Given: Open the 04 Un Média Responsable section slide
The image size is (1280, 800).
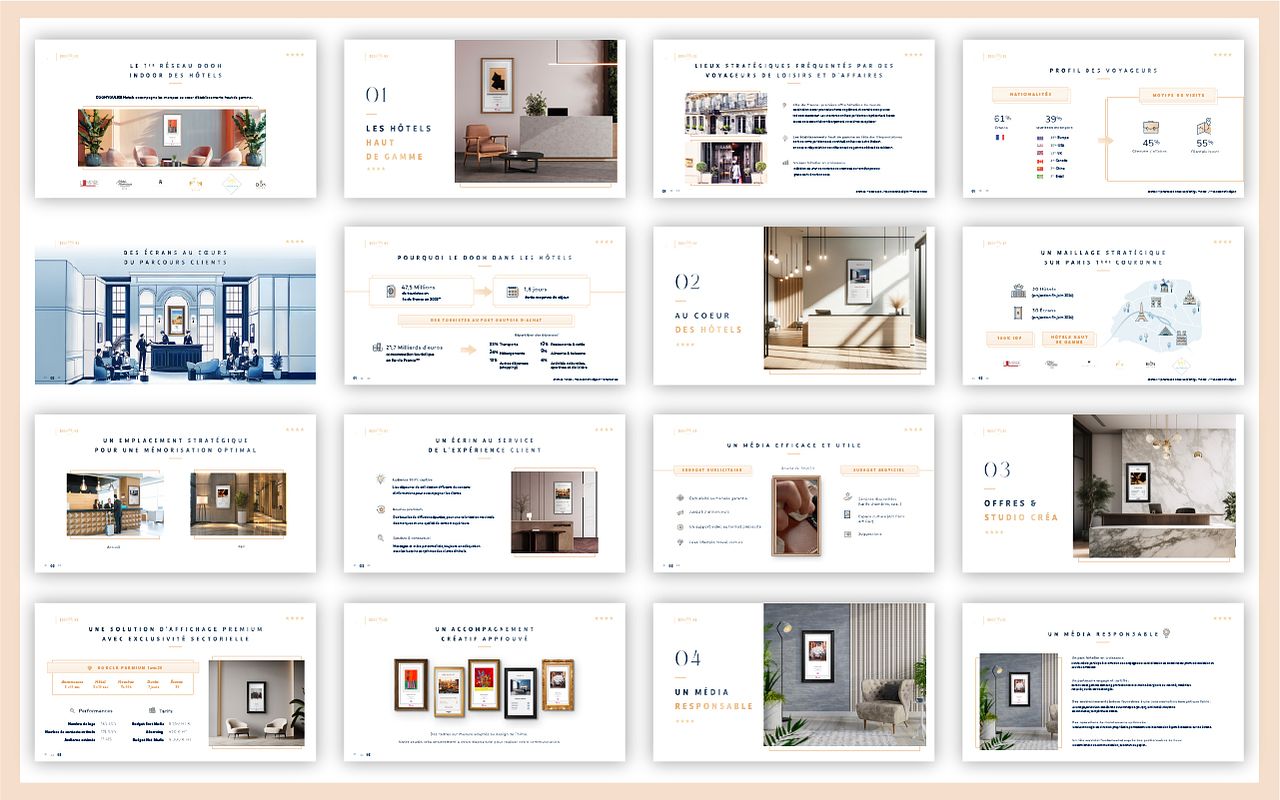Looking at the screenshot, I should 794,681.
